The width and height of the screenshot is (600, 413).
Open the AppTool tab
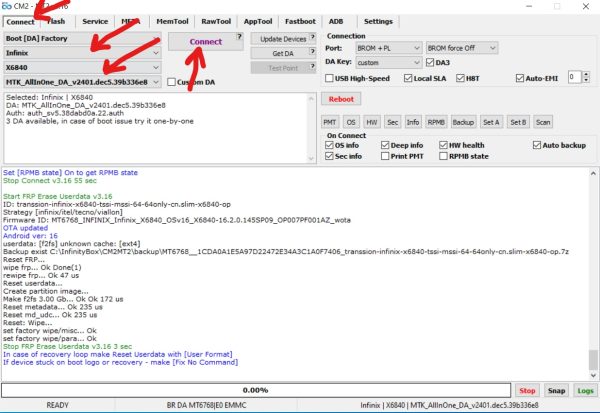coord(258,21)
